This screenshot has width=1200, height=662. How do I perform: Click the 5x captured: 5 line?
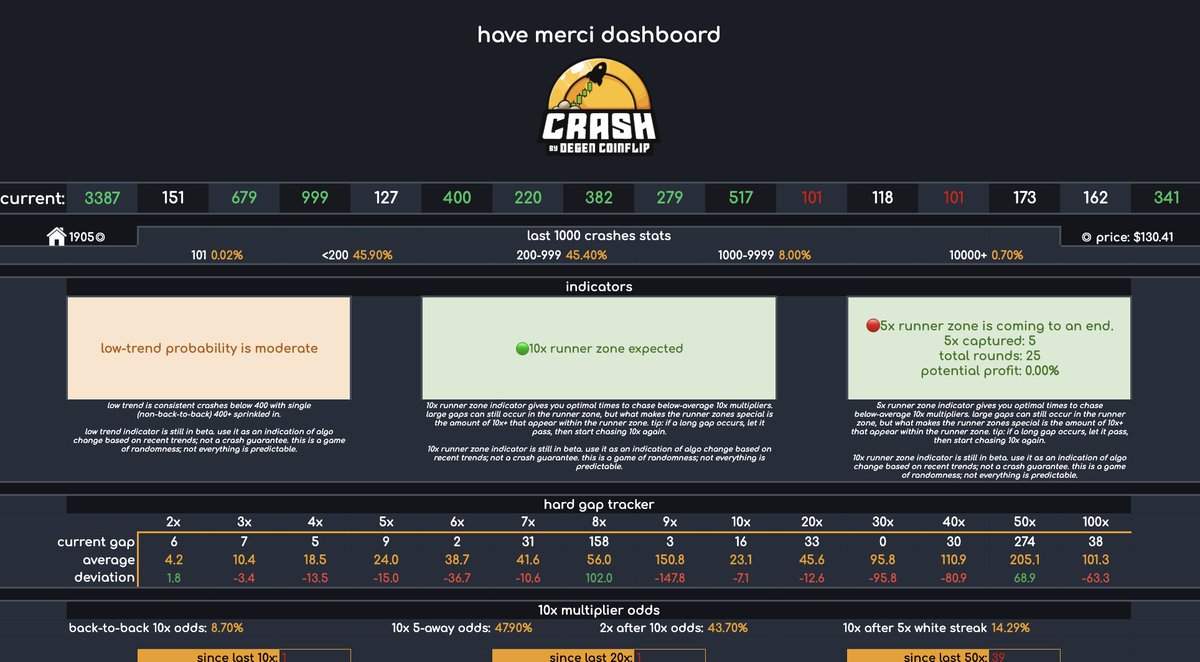tap(989, 341)
